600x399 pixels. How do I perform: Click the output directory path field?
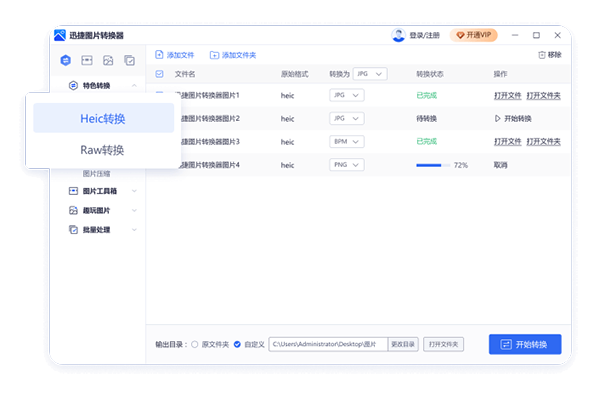pos(328,344)
